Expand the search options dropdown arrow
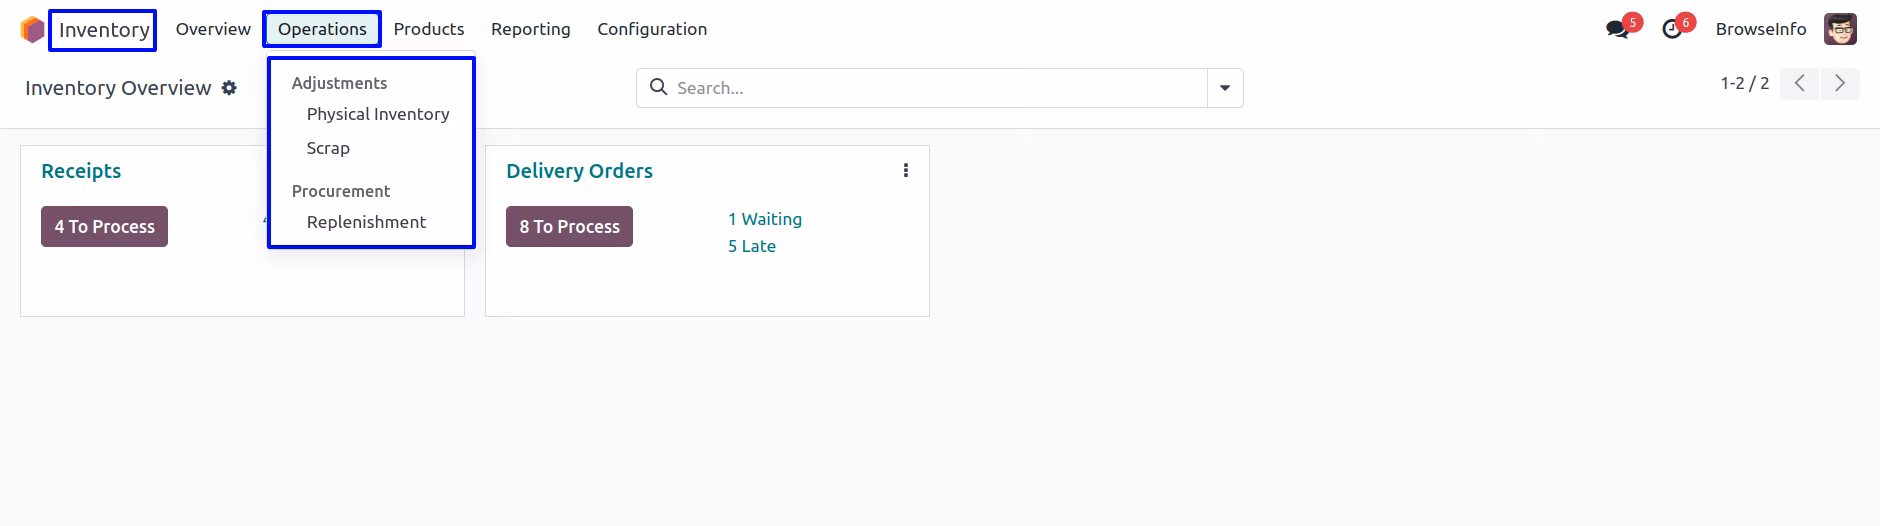Image resolution: width=1880 pixels, height=526 pixels. click(x=1225, y=88)
